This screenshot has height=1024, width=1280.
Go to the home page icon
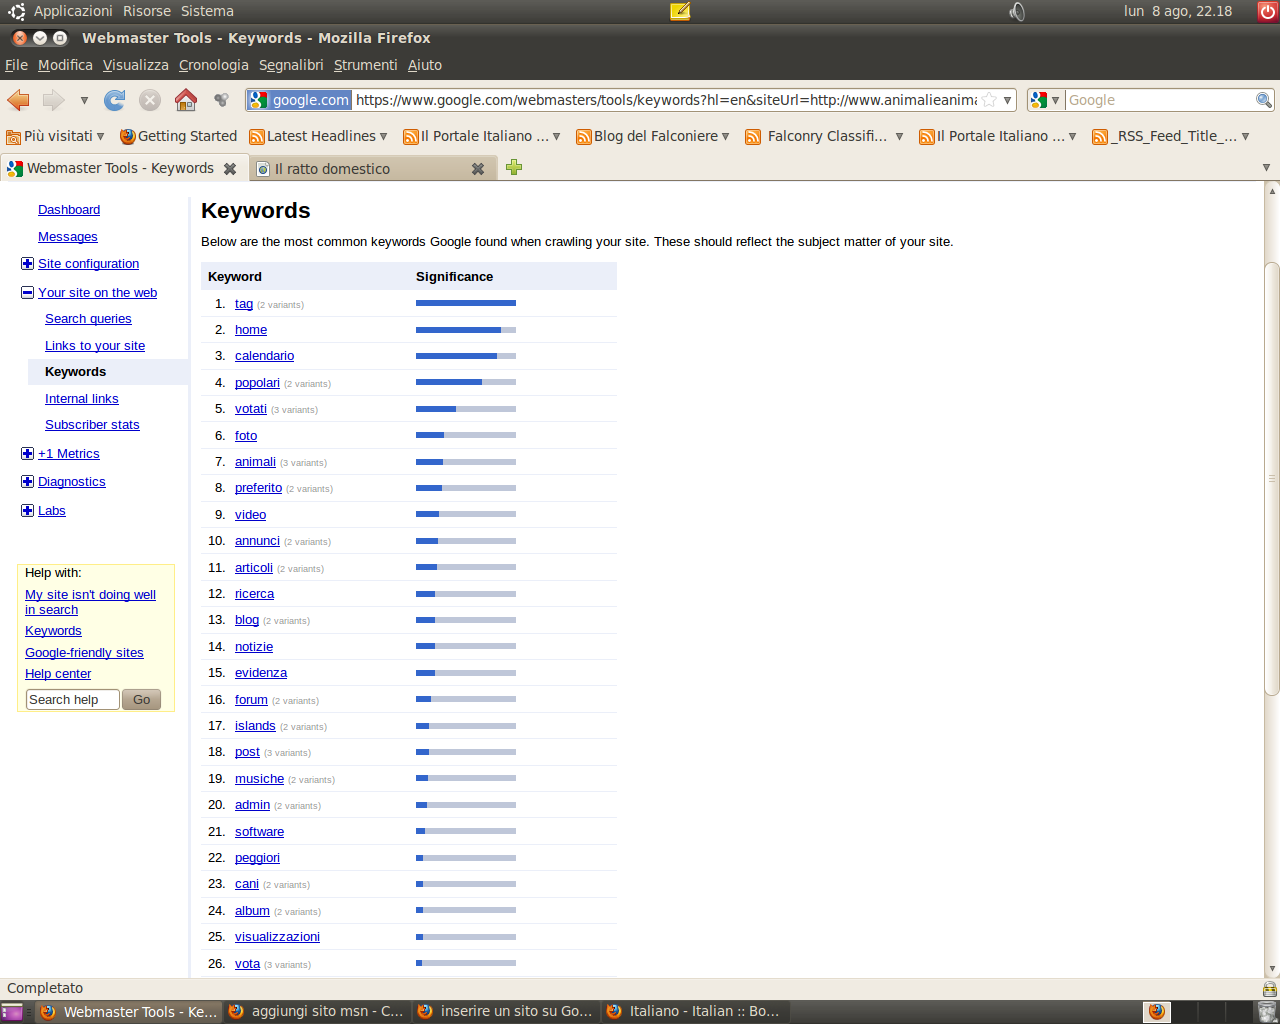pos(186,100)
